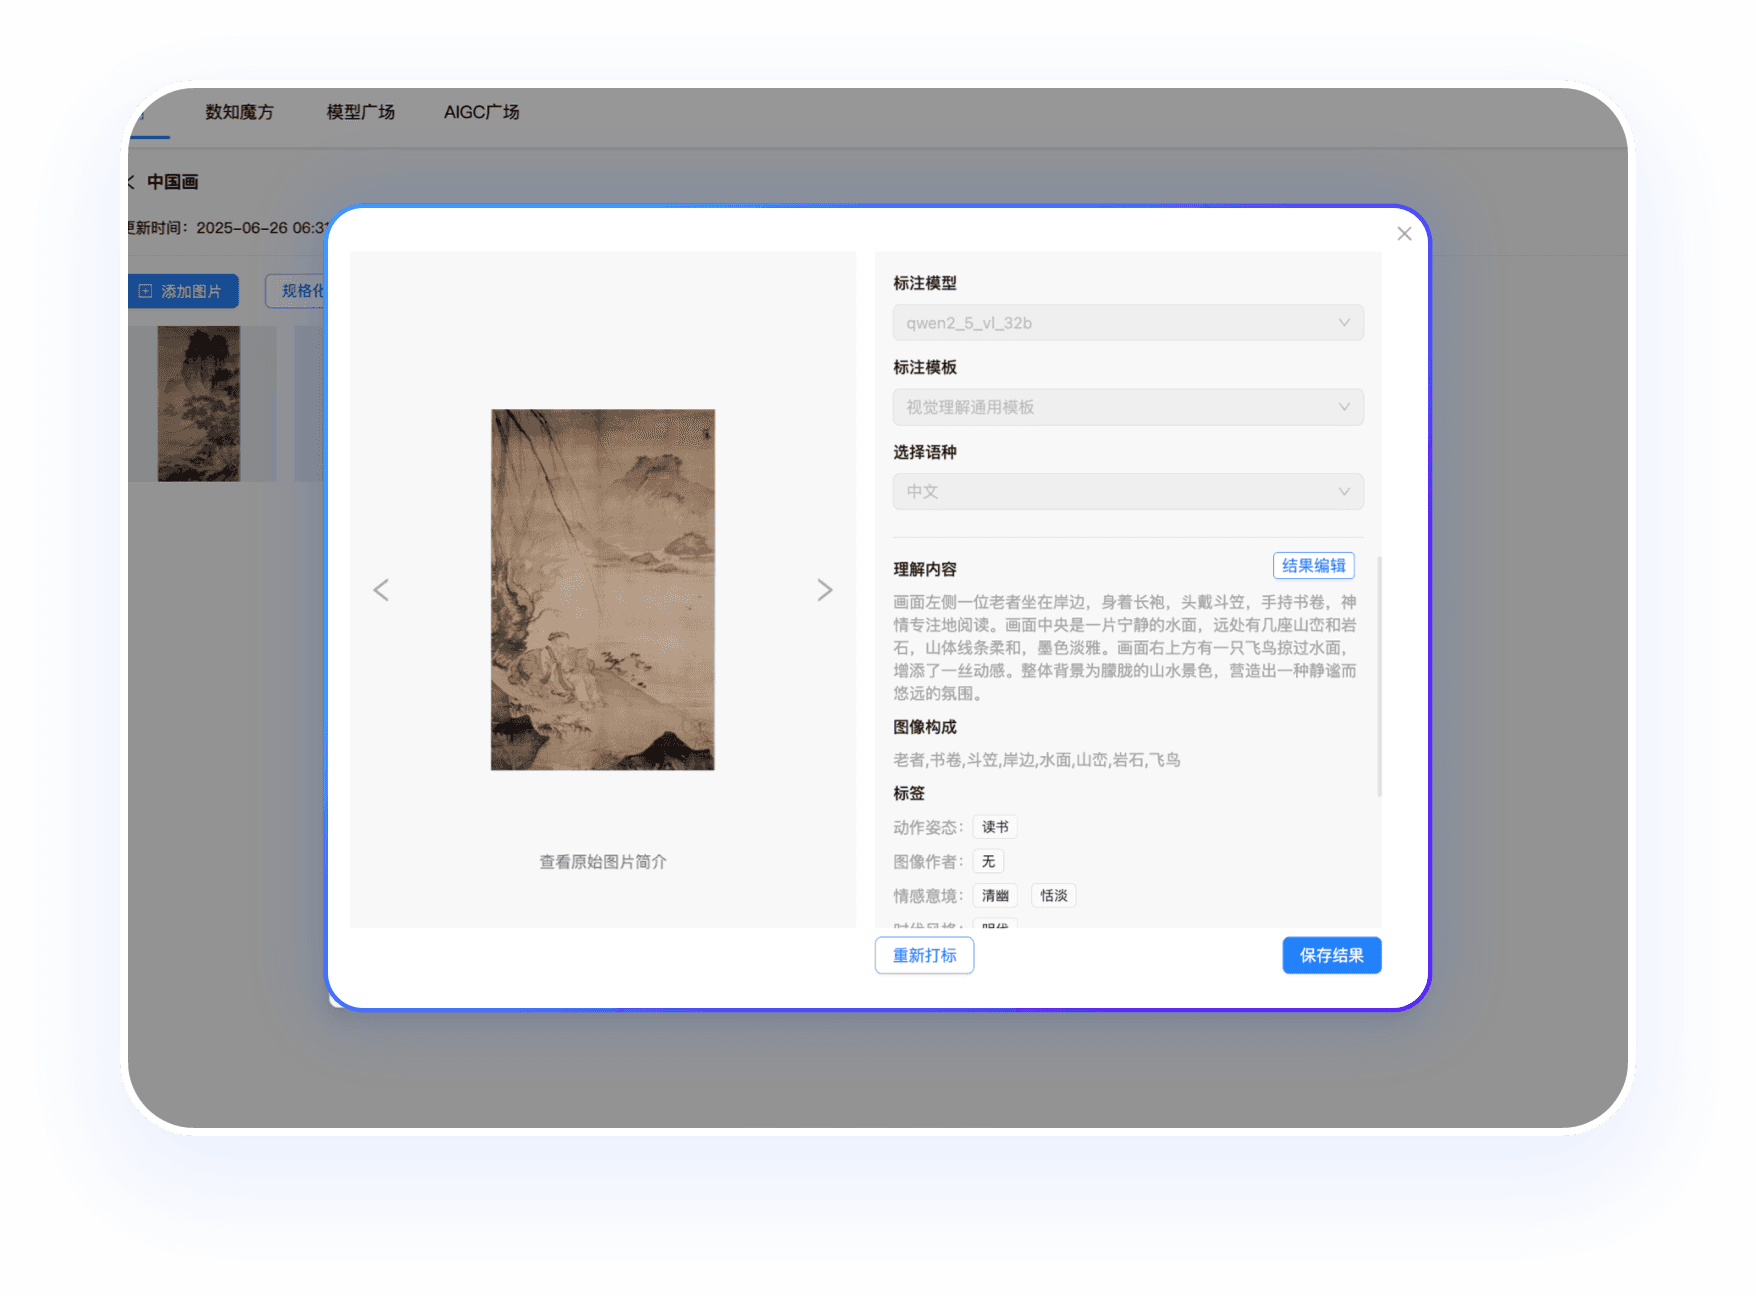Save results with 保存结果 button
This screenshot has height=1296, width=1756.
coord(1331,955)
